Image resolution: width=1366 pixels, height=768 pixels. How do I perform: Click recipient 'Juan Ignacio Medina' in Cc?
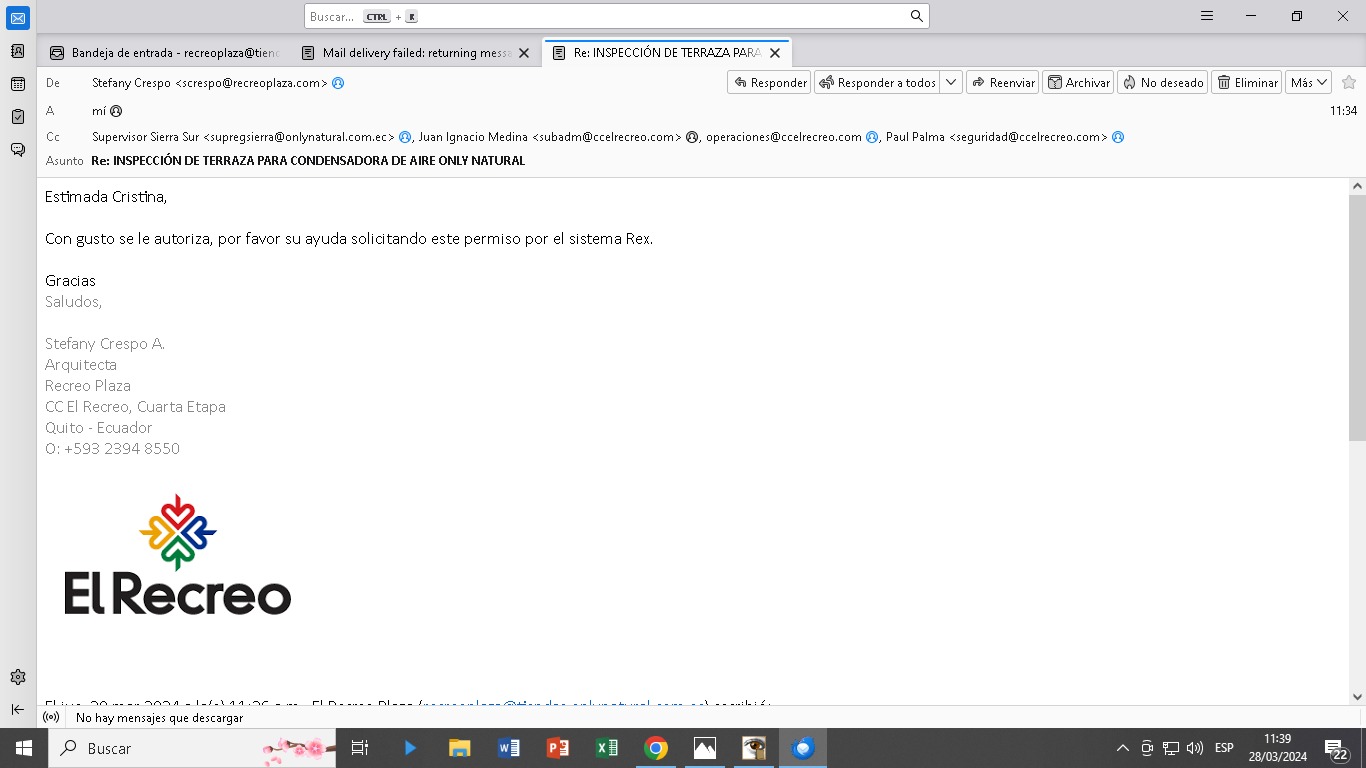click(x=550, y=137)
